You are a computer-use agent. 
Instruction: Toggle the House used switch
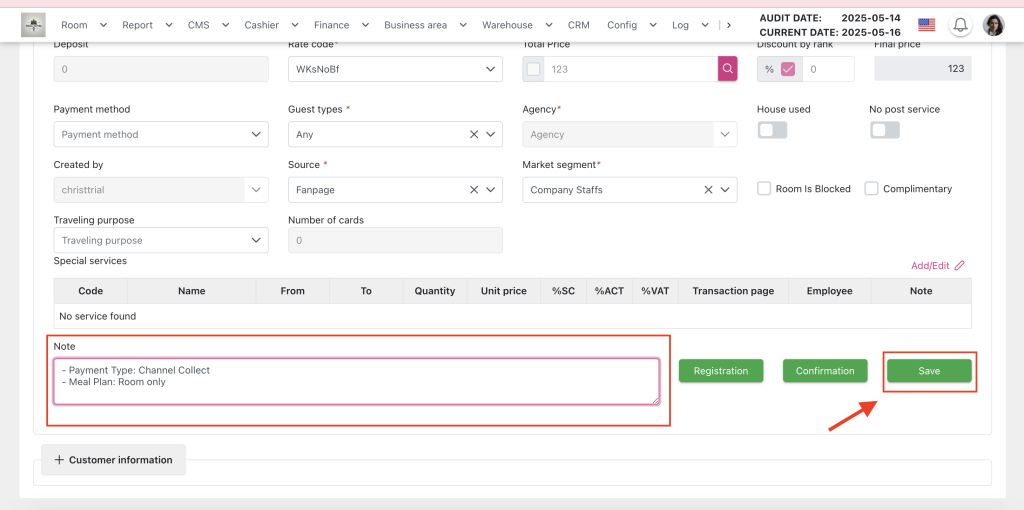[772, 130]
